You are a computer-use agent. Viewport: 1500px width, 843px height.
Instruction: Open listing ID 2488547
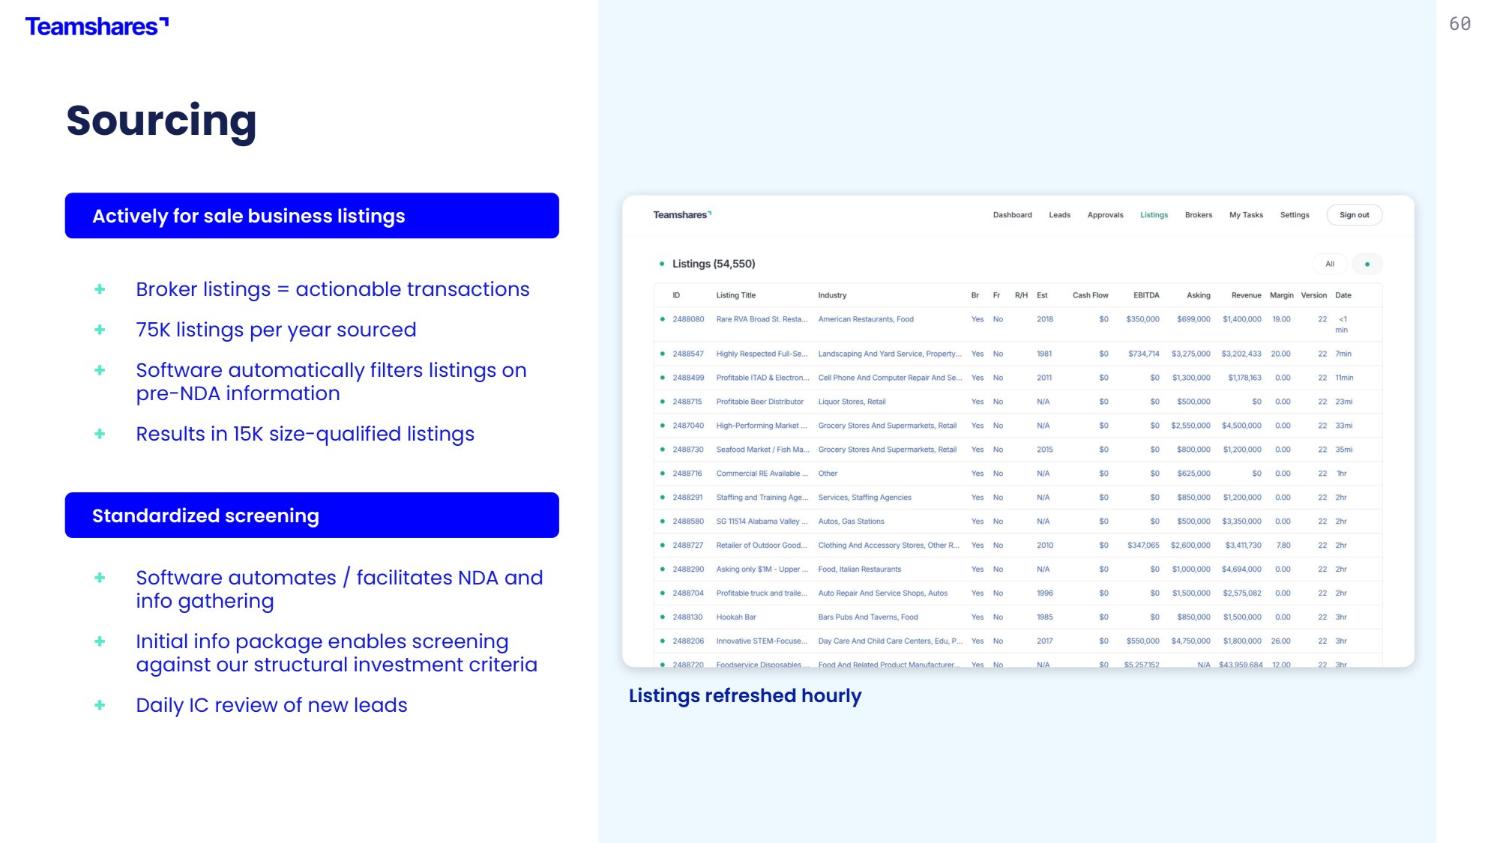tap(688, 354)
